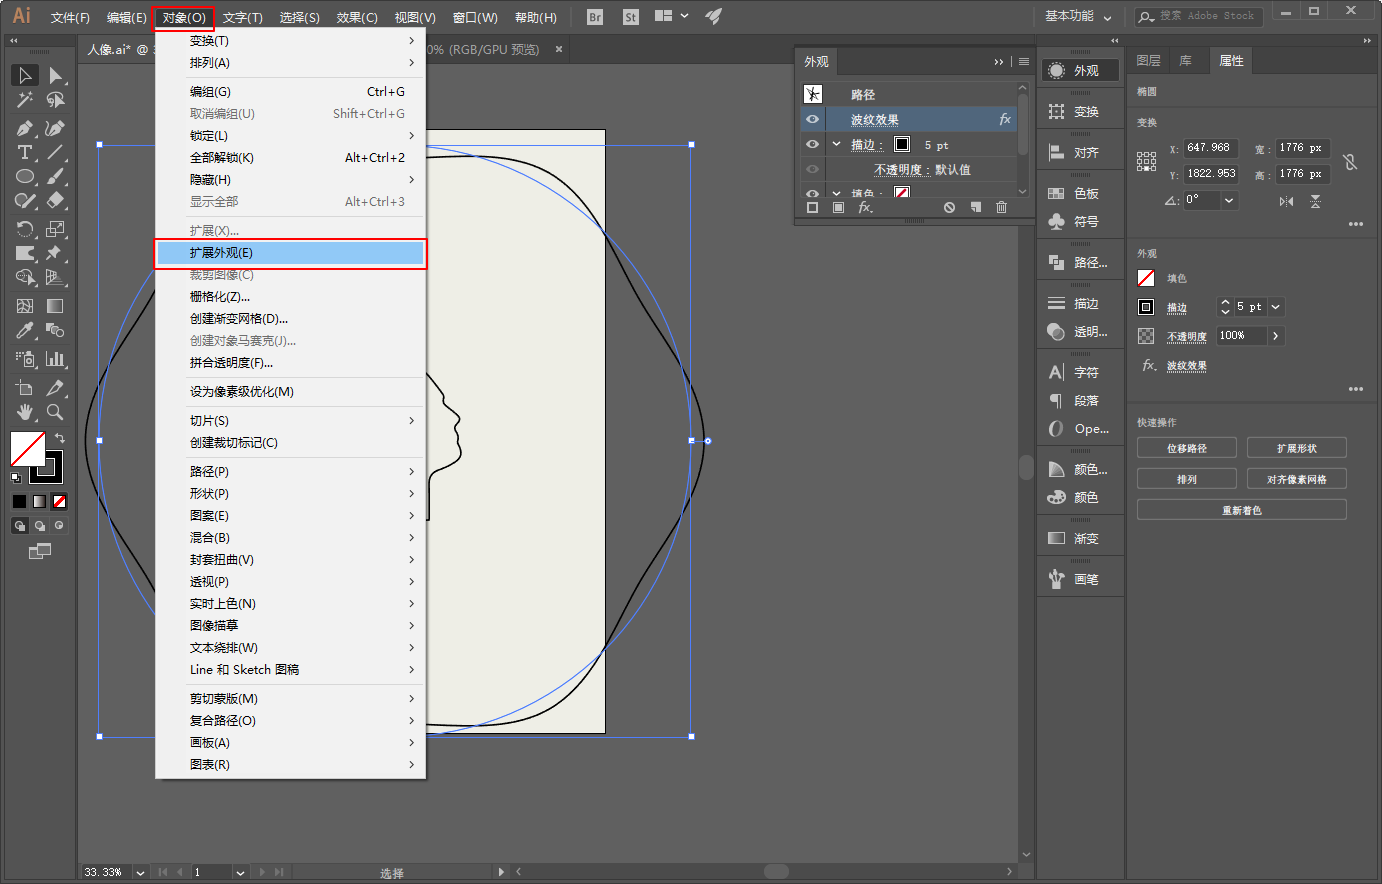Click 对齐像素网格 button
The image size is (1382, 884).
1296,479
